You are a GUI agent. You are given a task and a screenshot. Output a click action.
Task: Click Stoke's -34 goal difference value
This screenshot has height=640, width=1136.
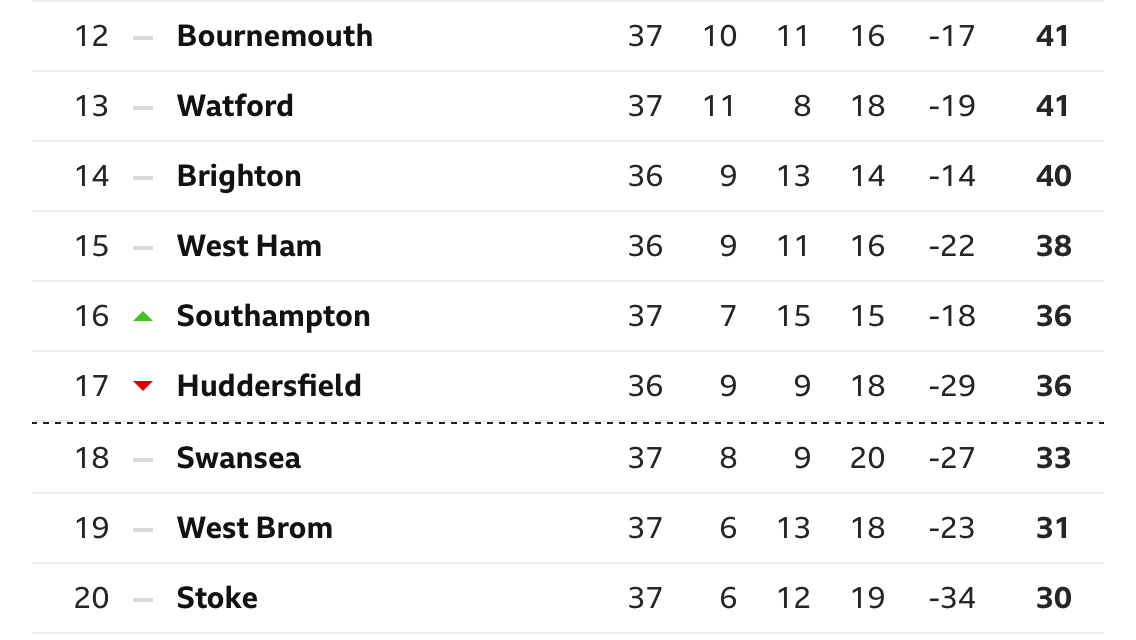click(x=952, y=598)
